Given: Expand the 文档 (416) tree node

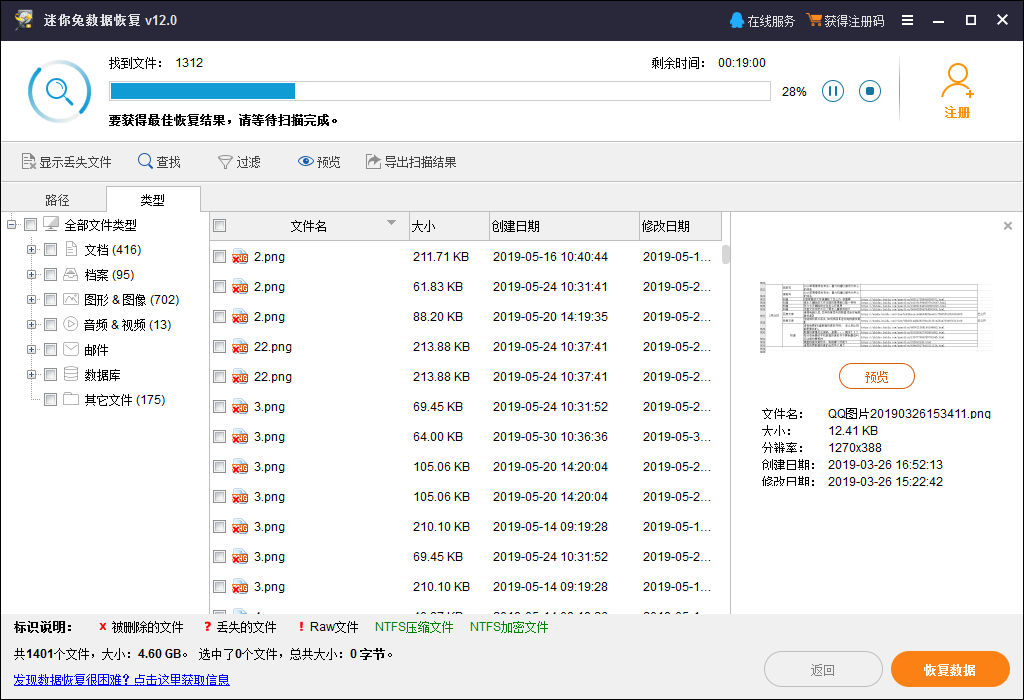Looking at the screenshot, I should pyautogui.click(x=31, y=249).
